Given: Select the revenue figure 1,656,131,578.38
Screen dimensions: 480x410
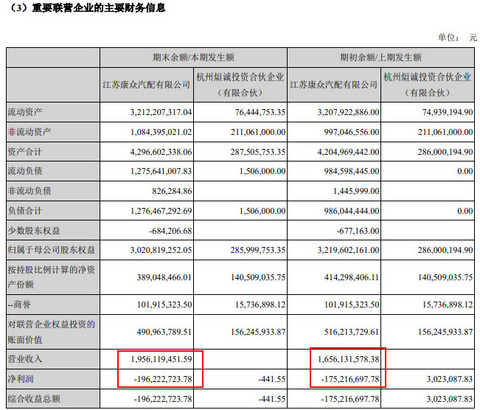Looking at the screenshot, I should coord(349,359).
